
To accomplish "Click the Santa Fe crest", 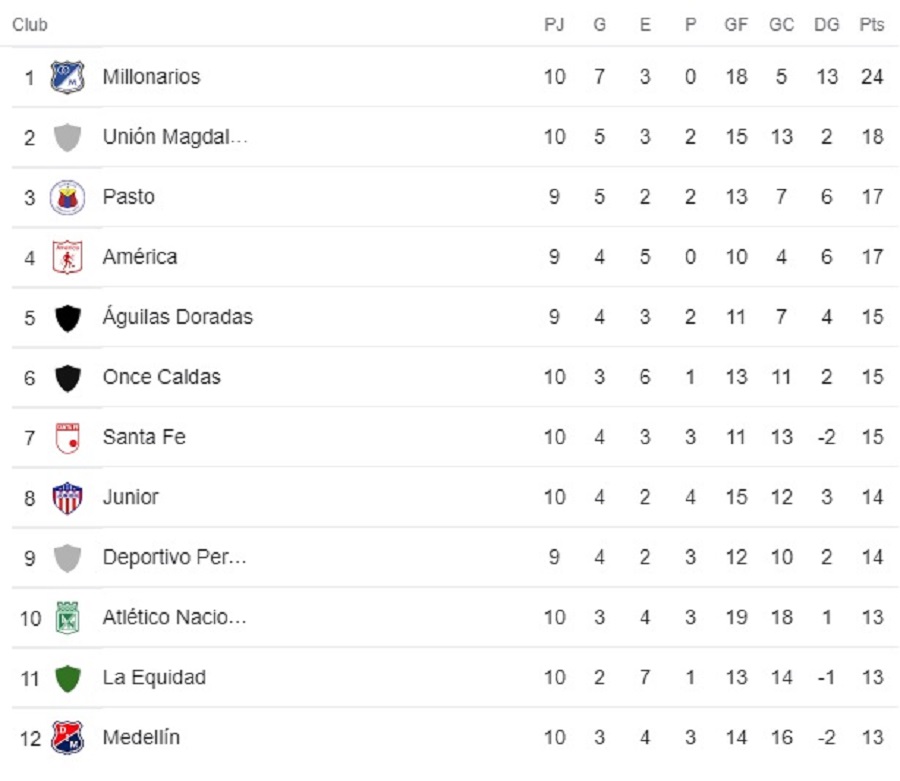I will (x=67, y=438).
